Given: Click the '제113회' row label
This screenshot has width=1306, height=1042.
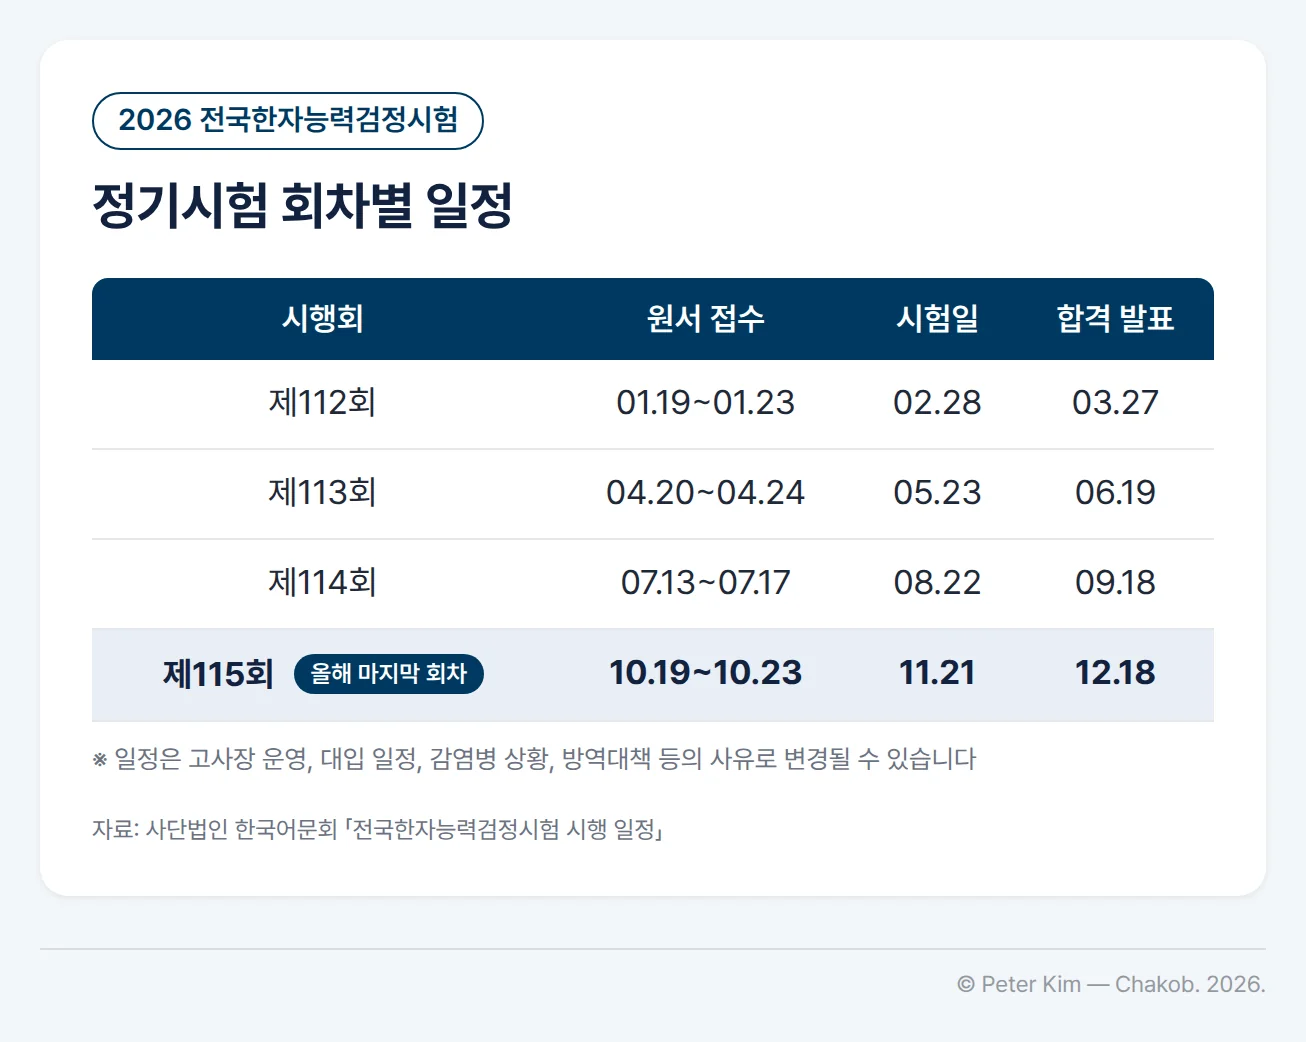Looking at the screenshot, I should 322,493.
